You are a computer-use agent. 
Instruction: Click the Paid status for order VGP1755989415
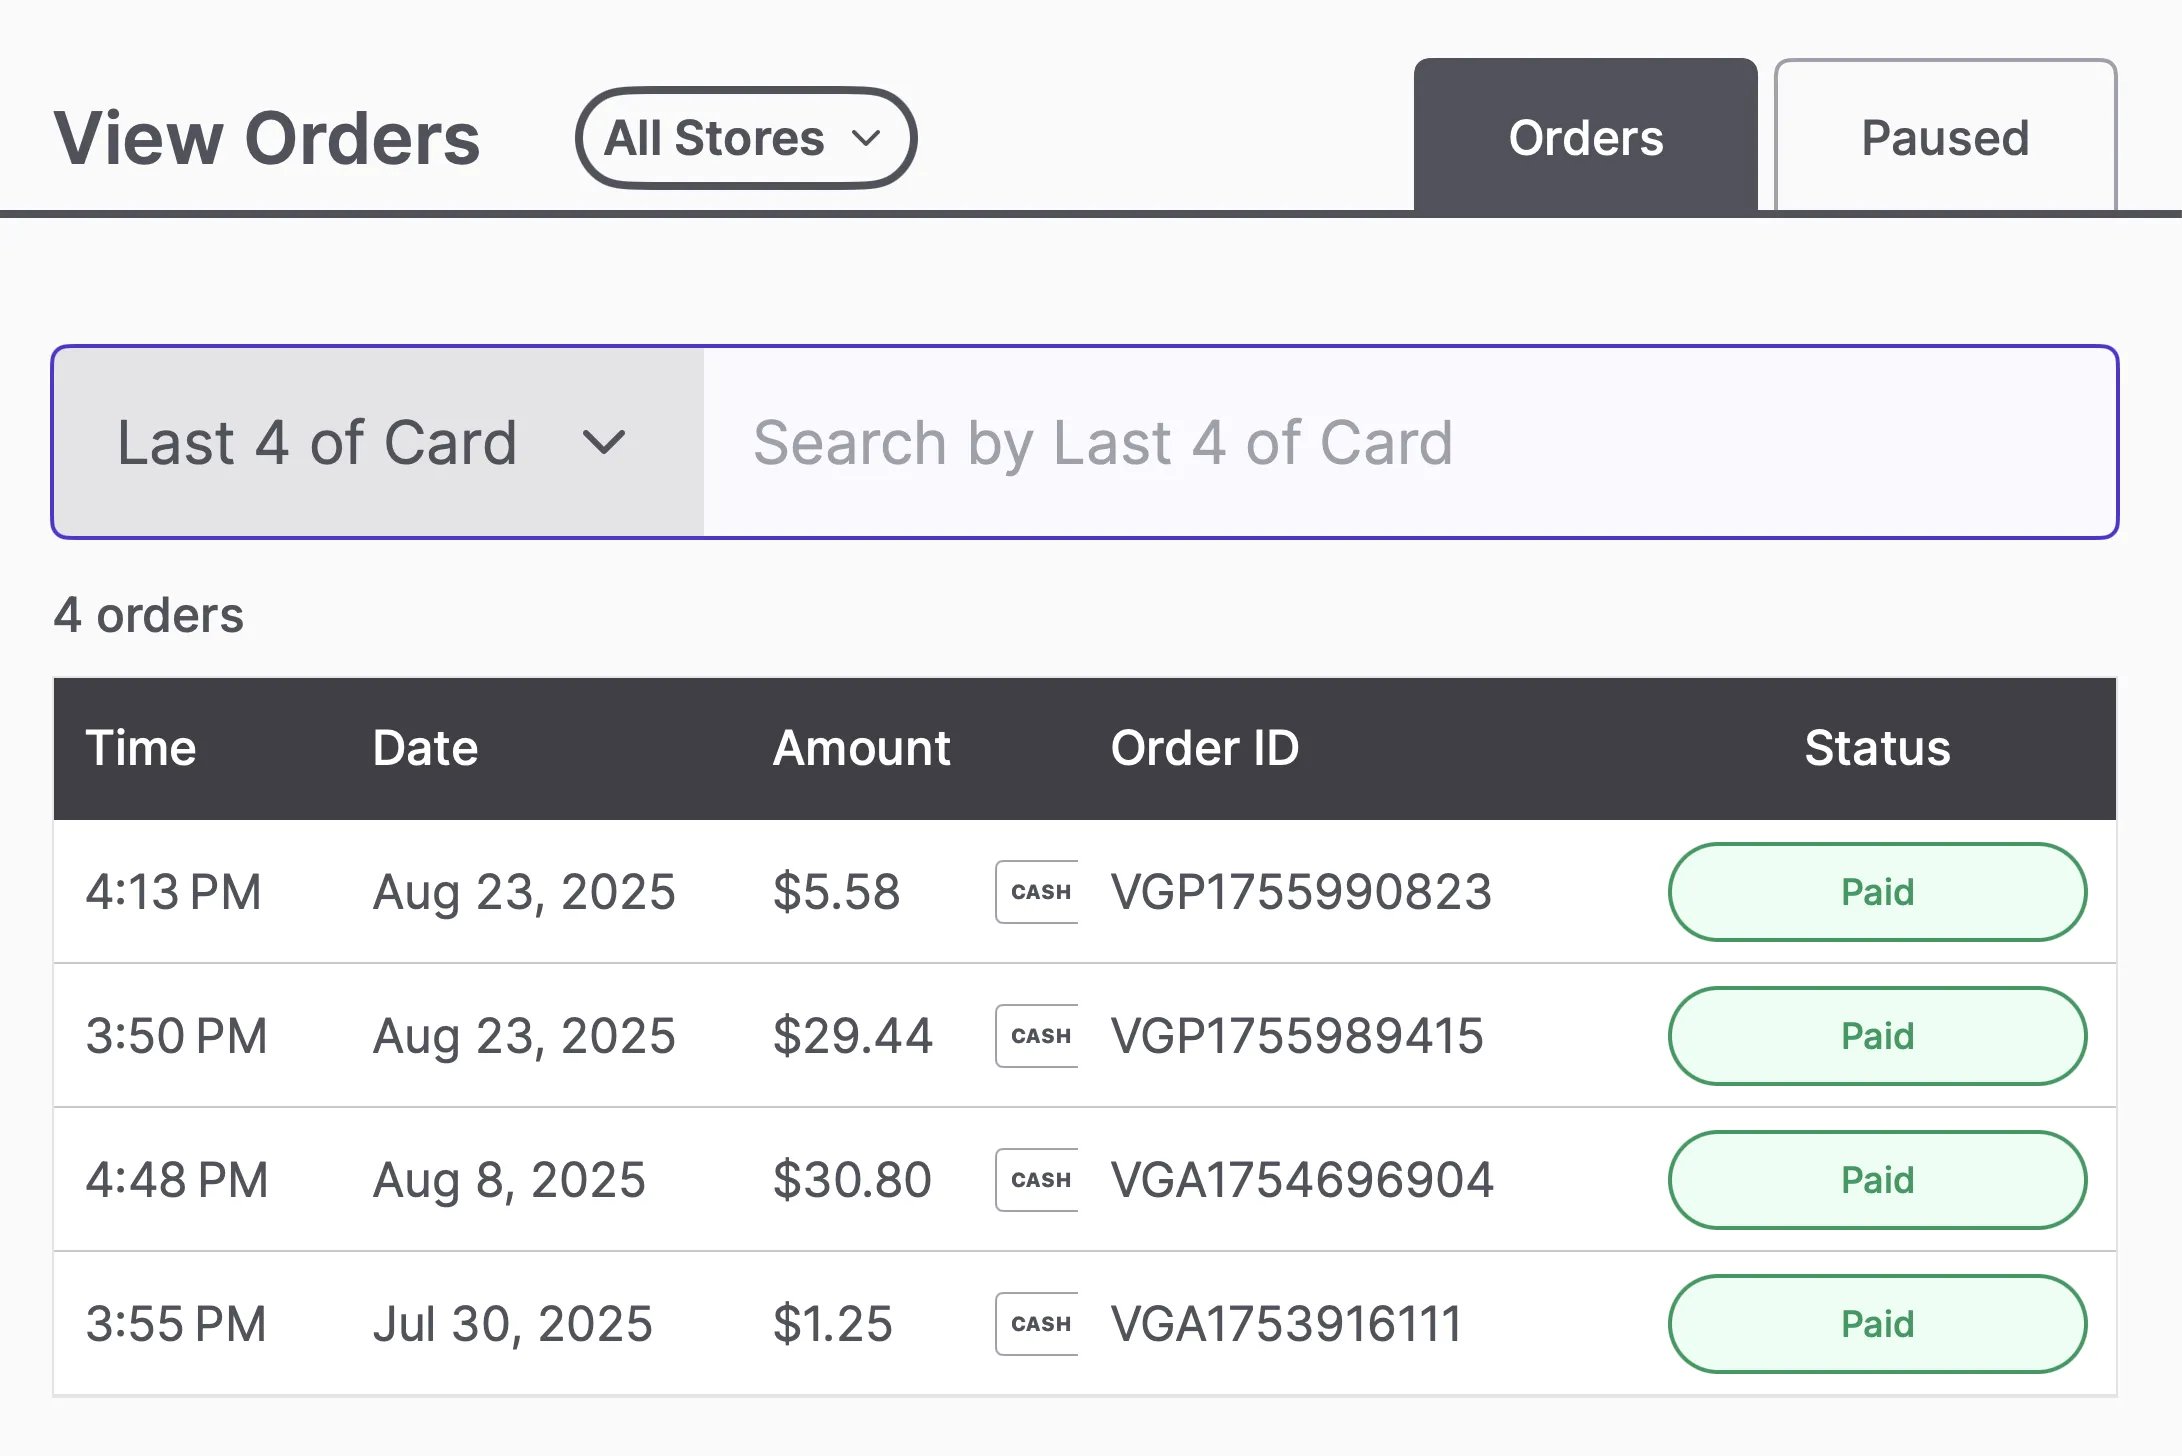(1877, 1035)
